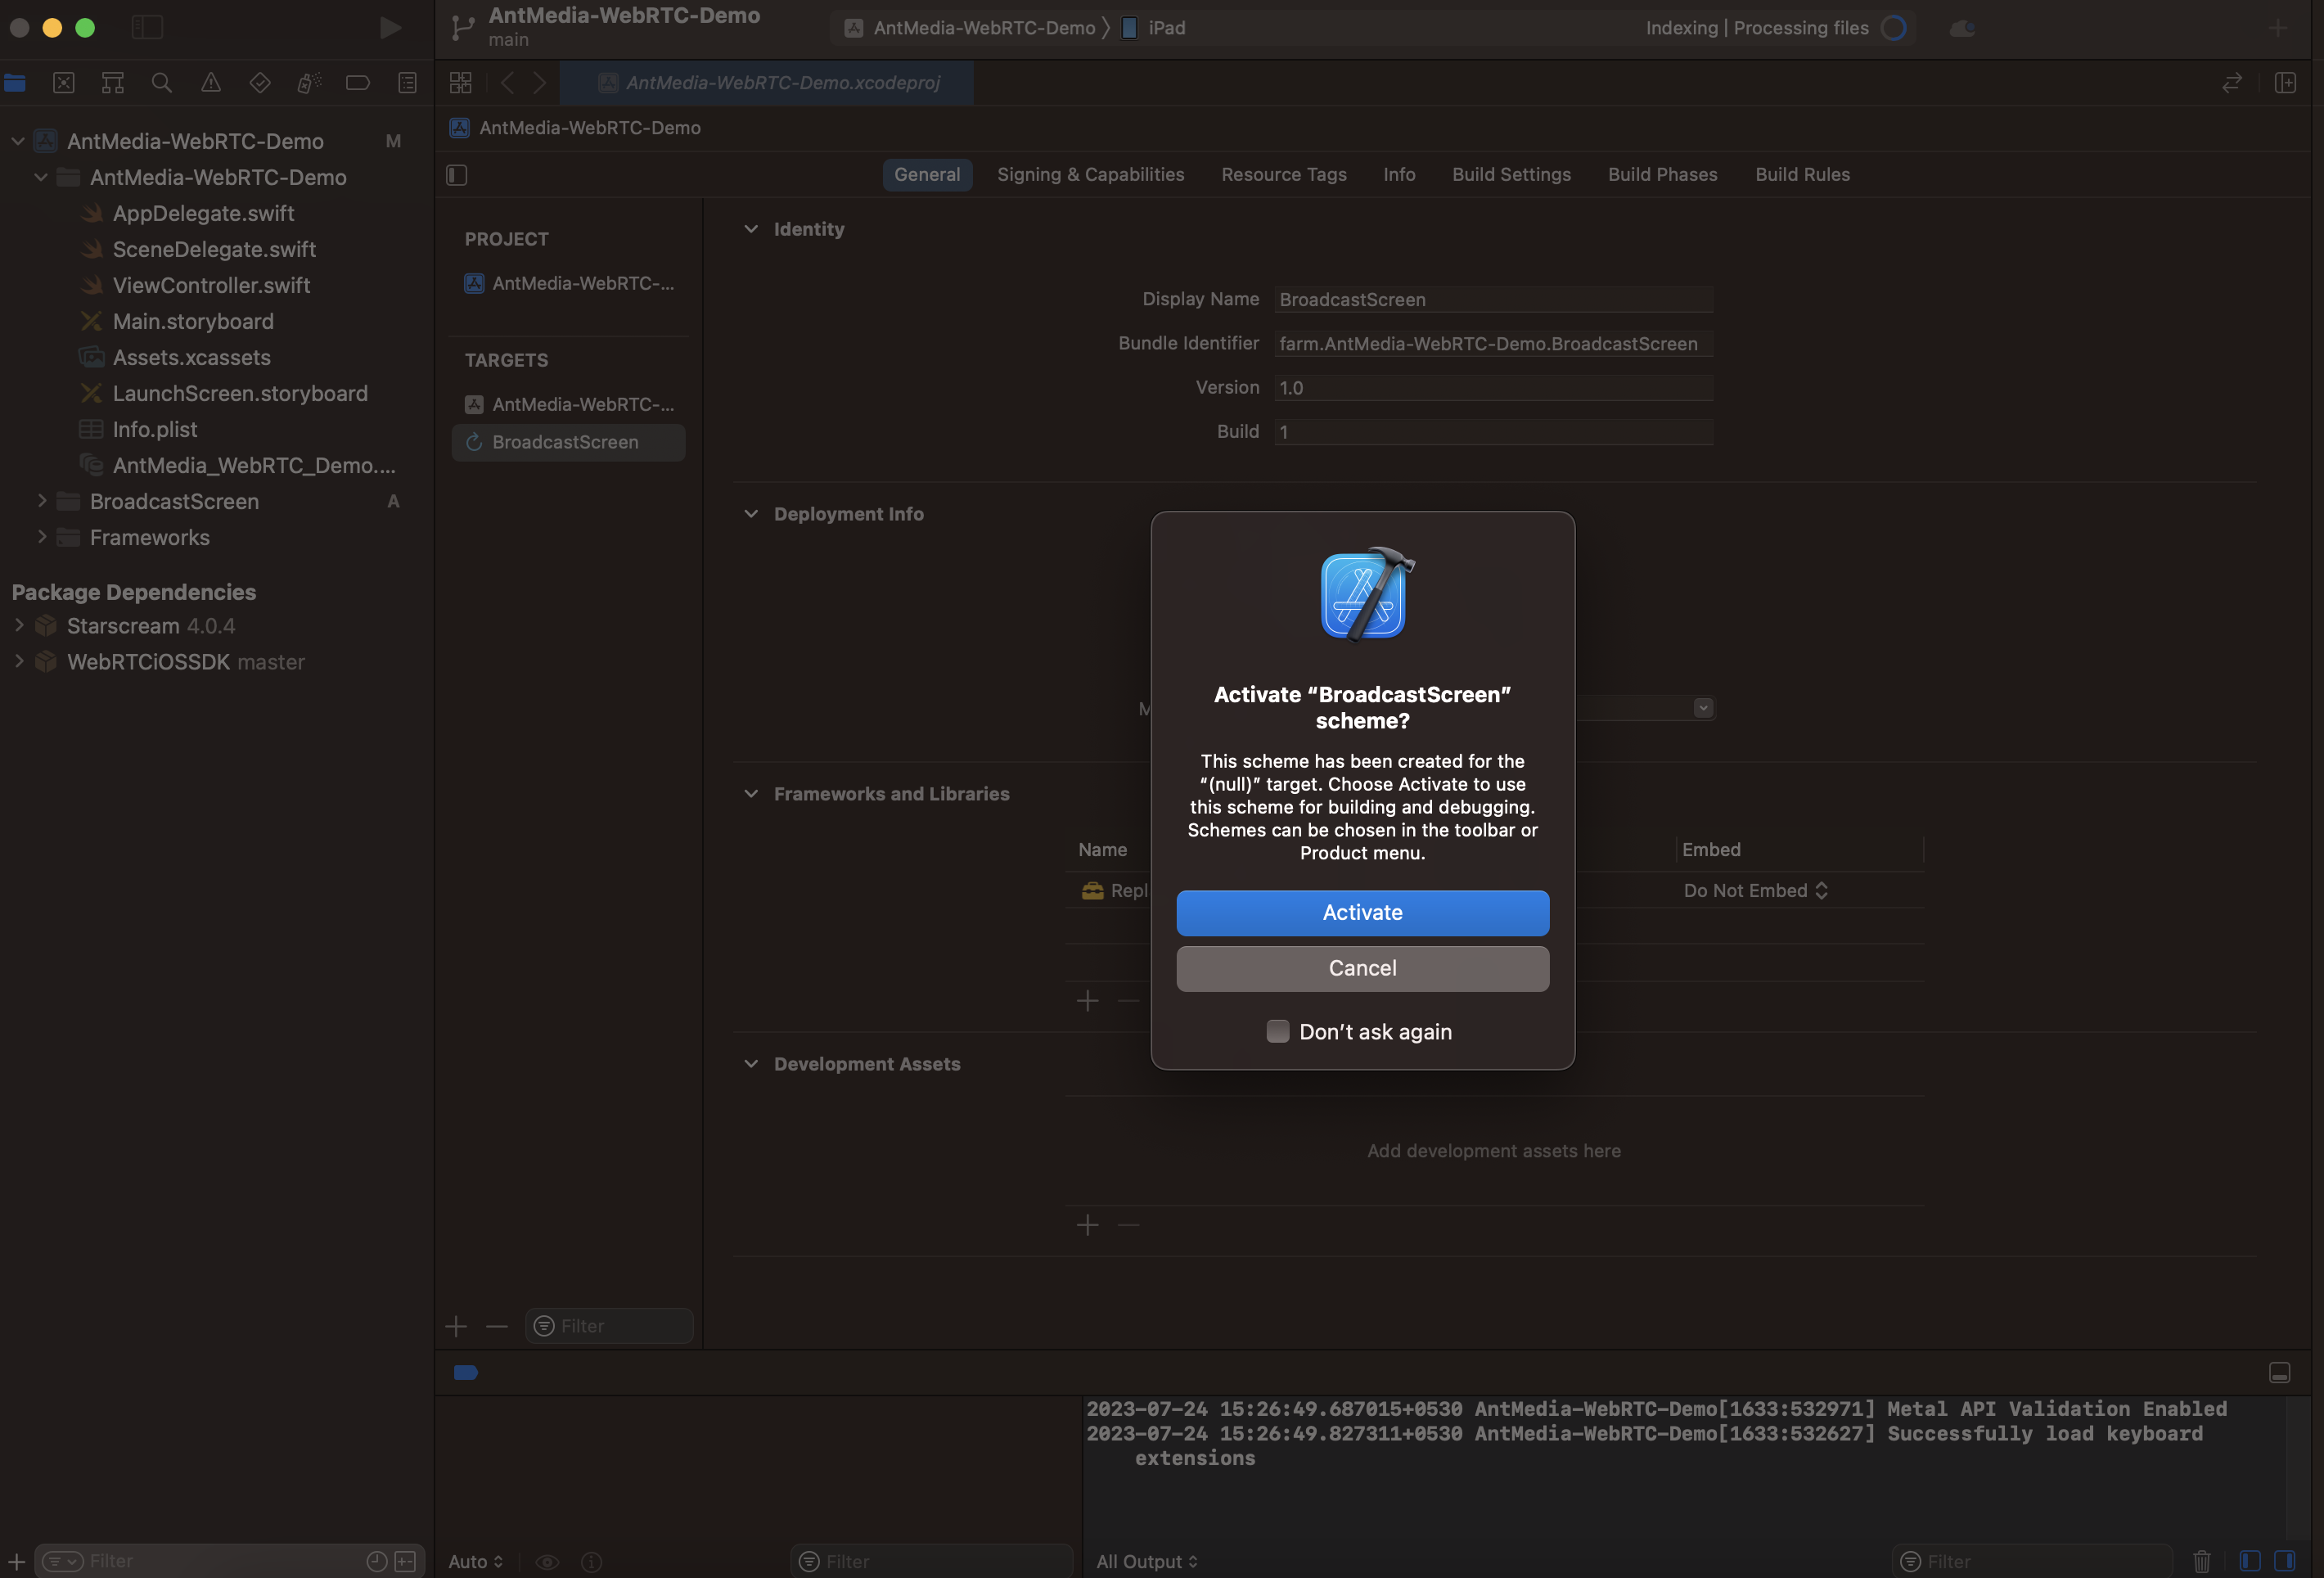The height and width of the screenshot is (1578, 2324).
Task: Open the Issue navigator warning icon
Action: [x=211, y=83]
